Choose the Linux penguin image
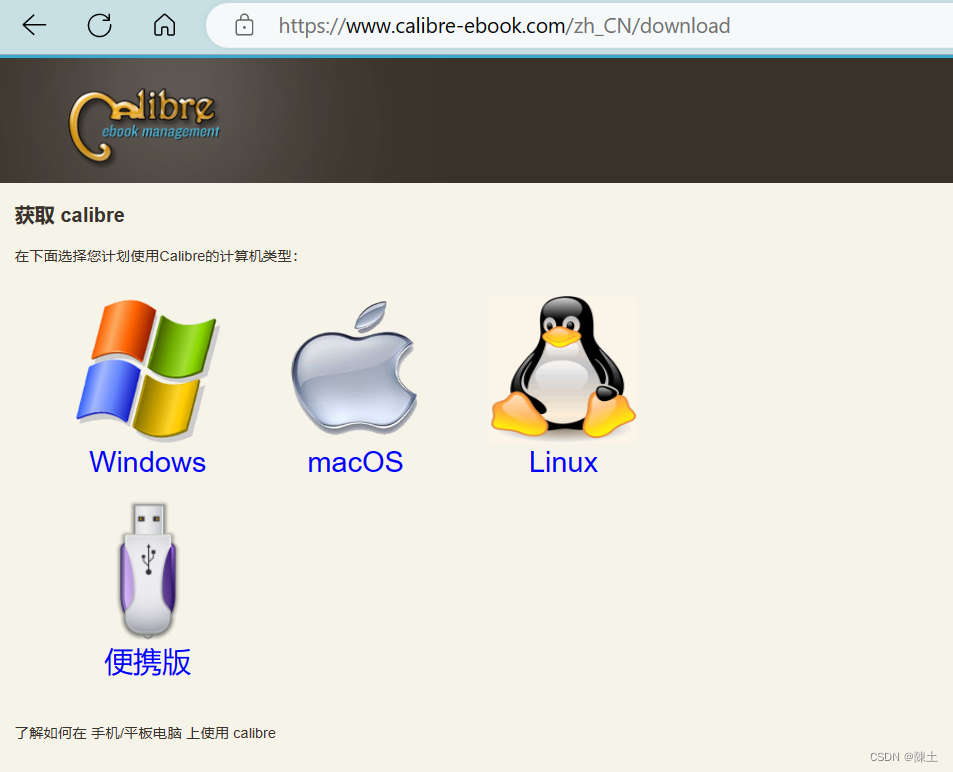953x772 pixels. coord(563,369)
